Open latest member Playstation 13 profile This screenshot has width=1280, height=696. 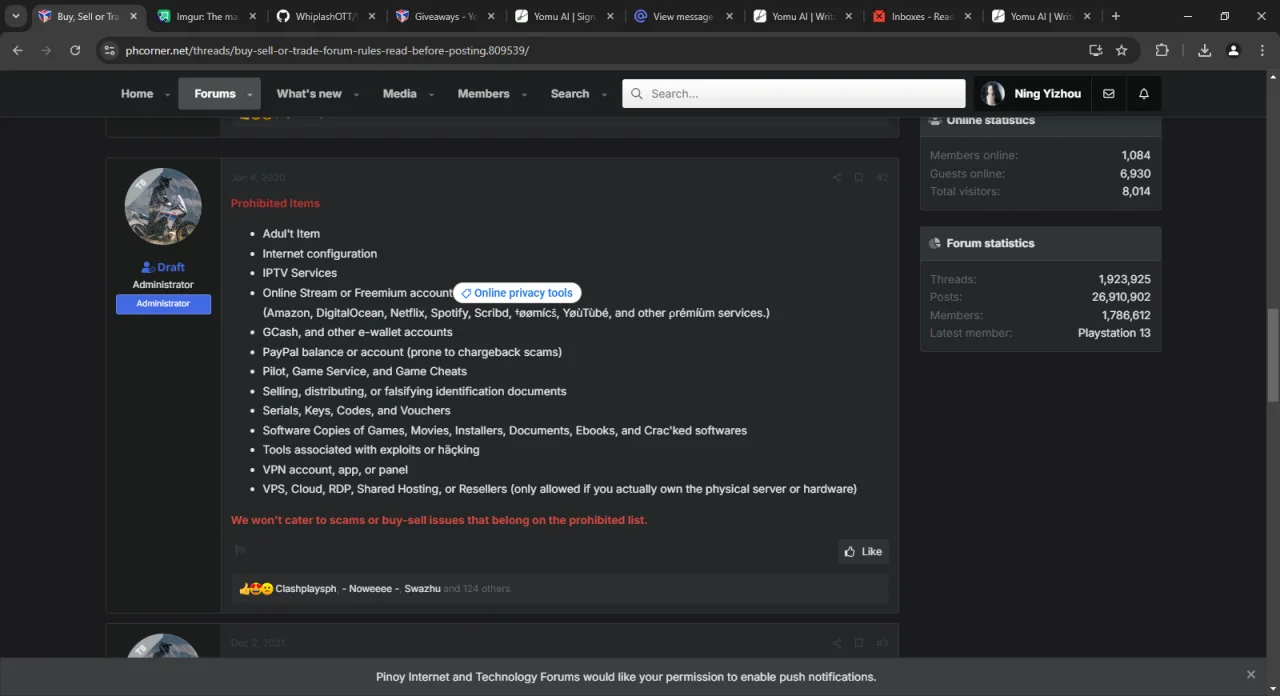(x=1114, y=333)
